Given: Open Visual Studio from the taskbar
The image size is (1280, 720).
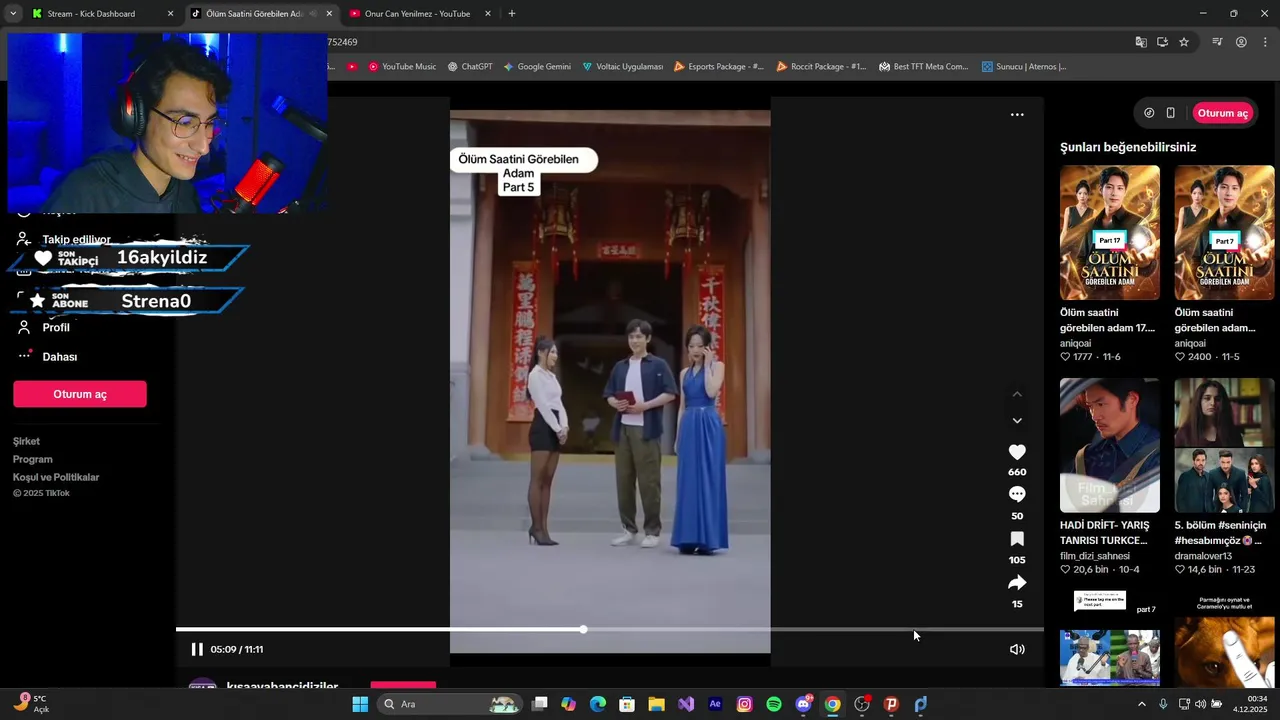Looking at the screenshot, I should 686,704.
